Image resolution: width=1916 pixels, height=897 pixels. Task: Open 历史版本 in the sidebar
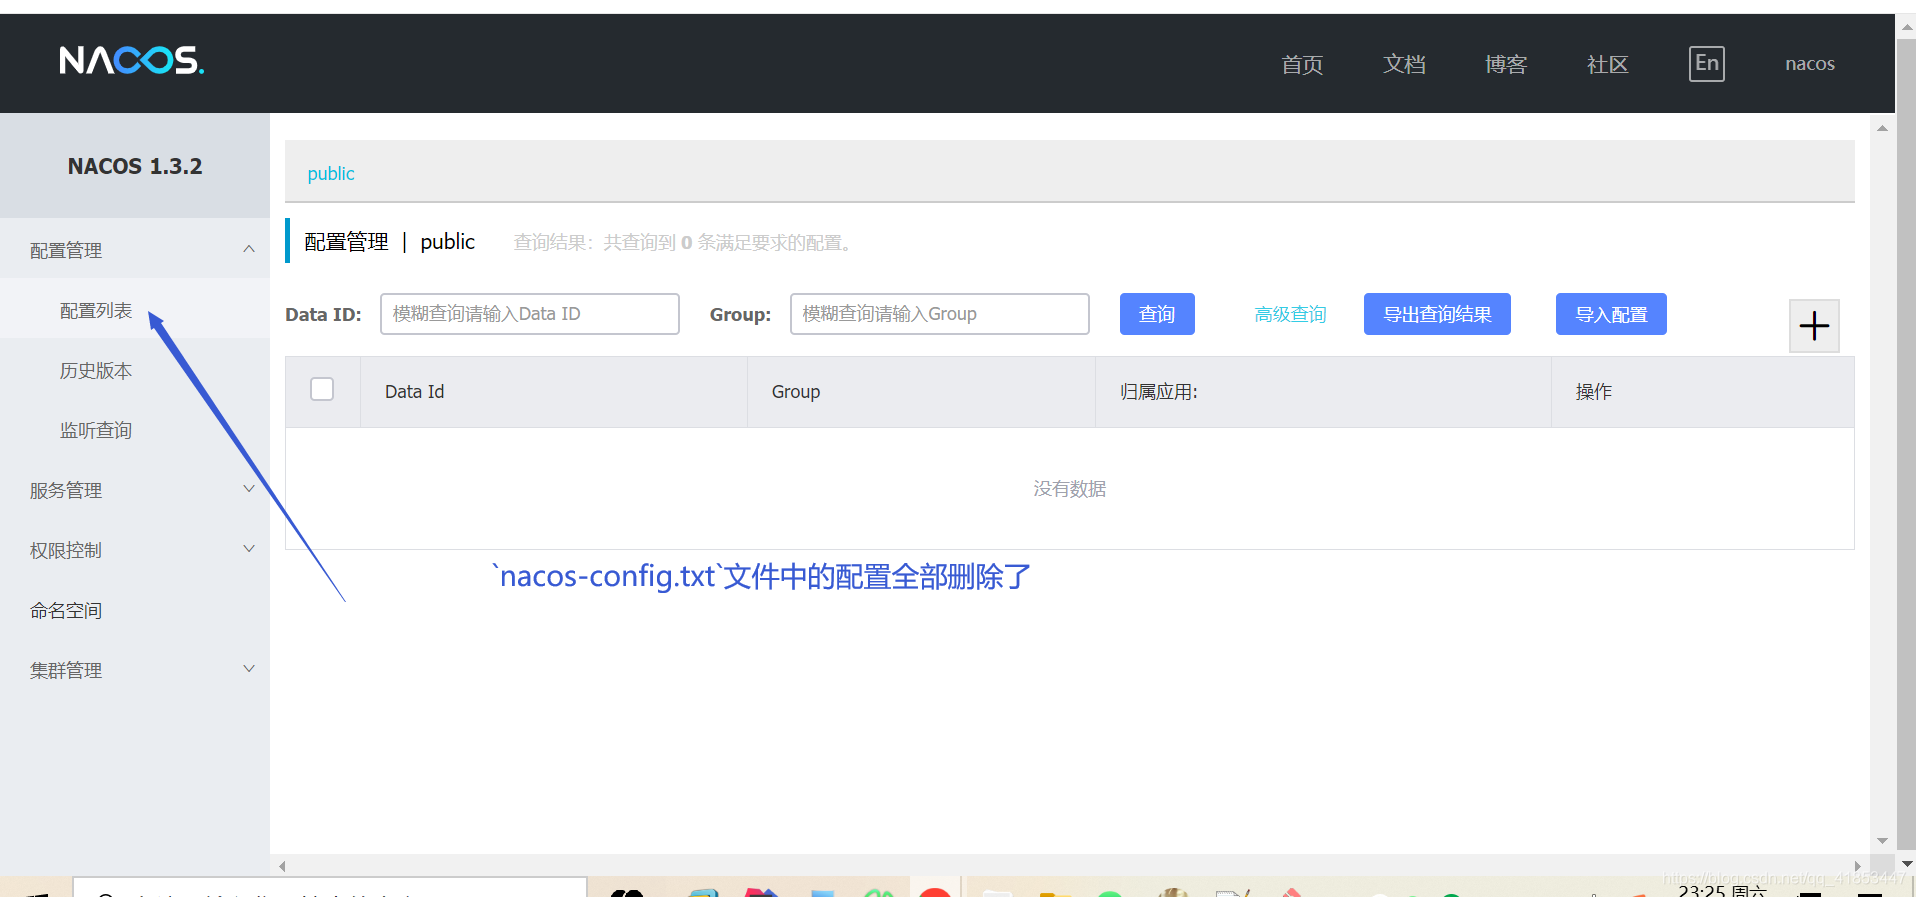click(96, 371)
